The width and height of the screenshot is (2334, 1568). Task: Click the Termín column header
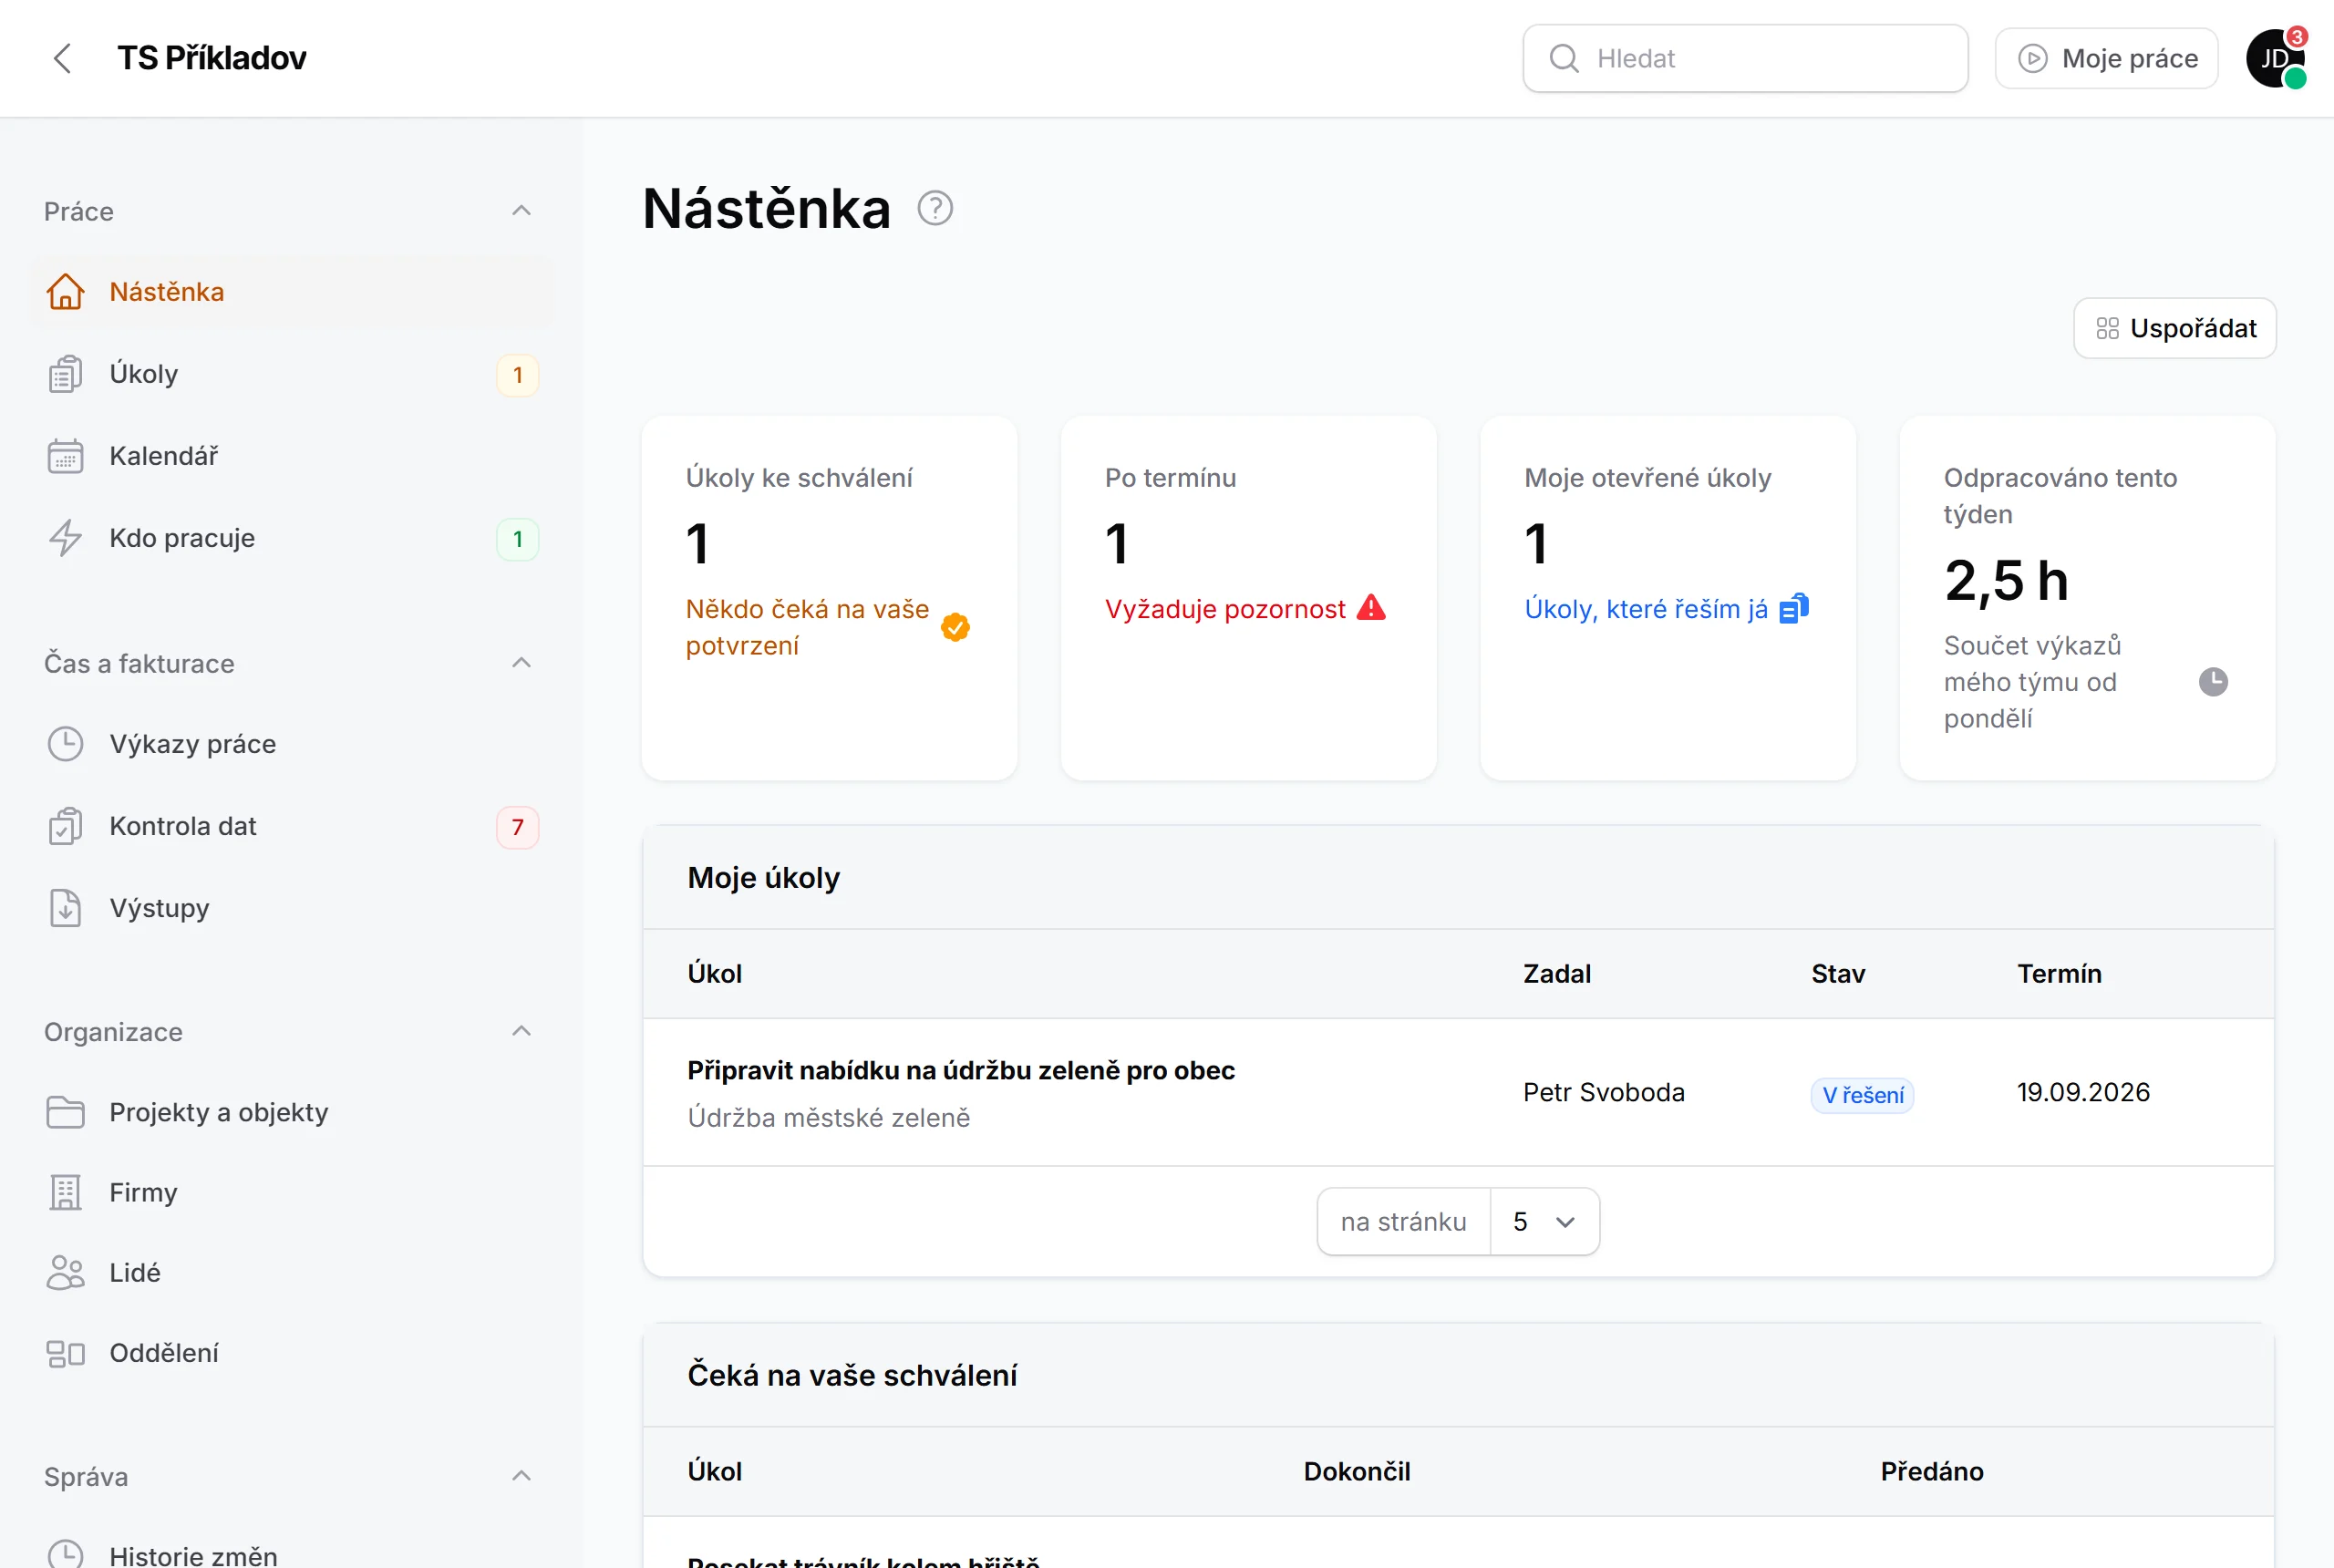click(x=2059, y=974)
